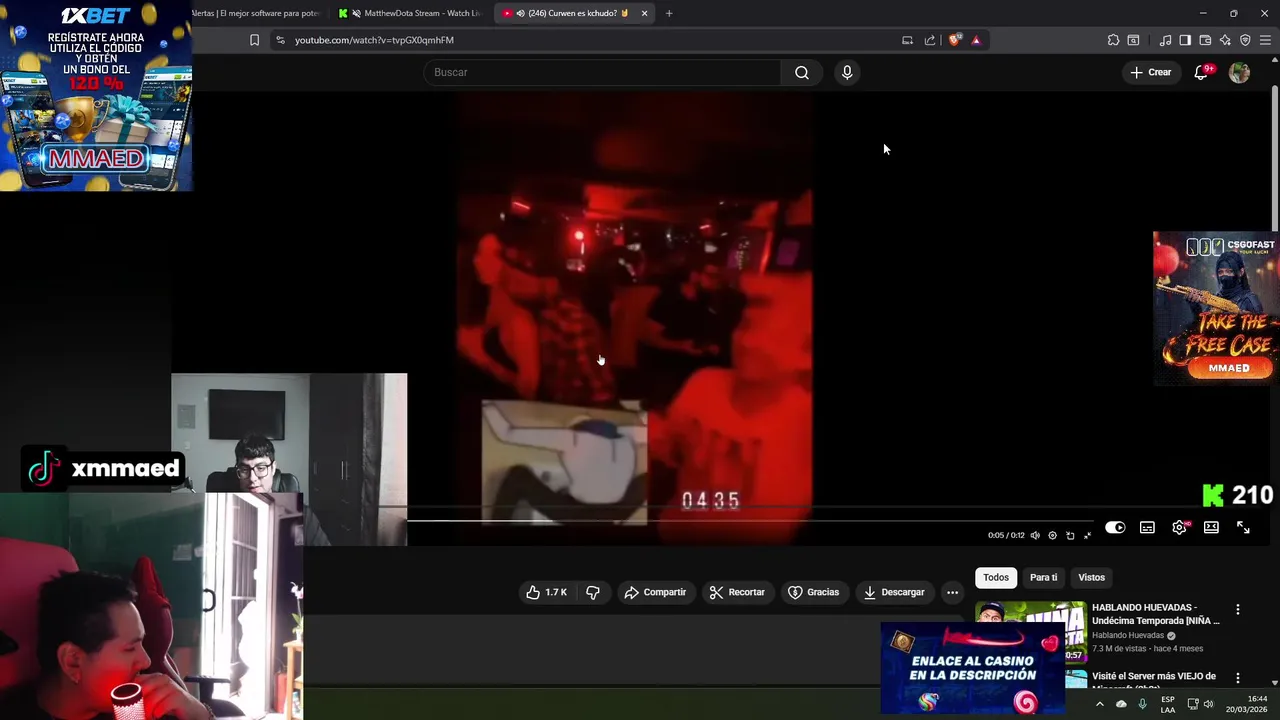Toggle the autoplay switch in the player
Viewport: 1280px width, 720px height.
click(1115, 527)
